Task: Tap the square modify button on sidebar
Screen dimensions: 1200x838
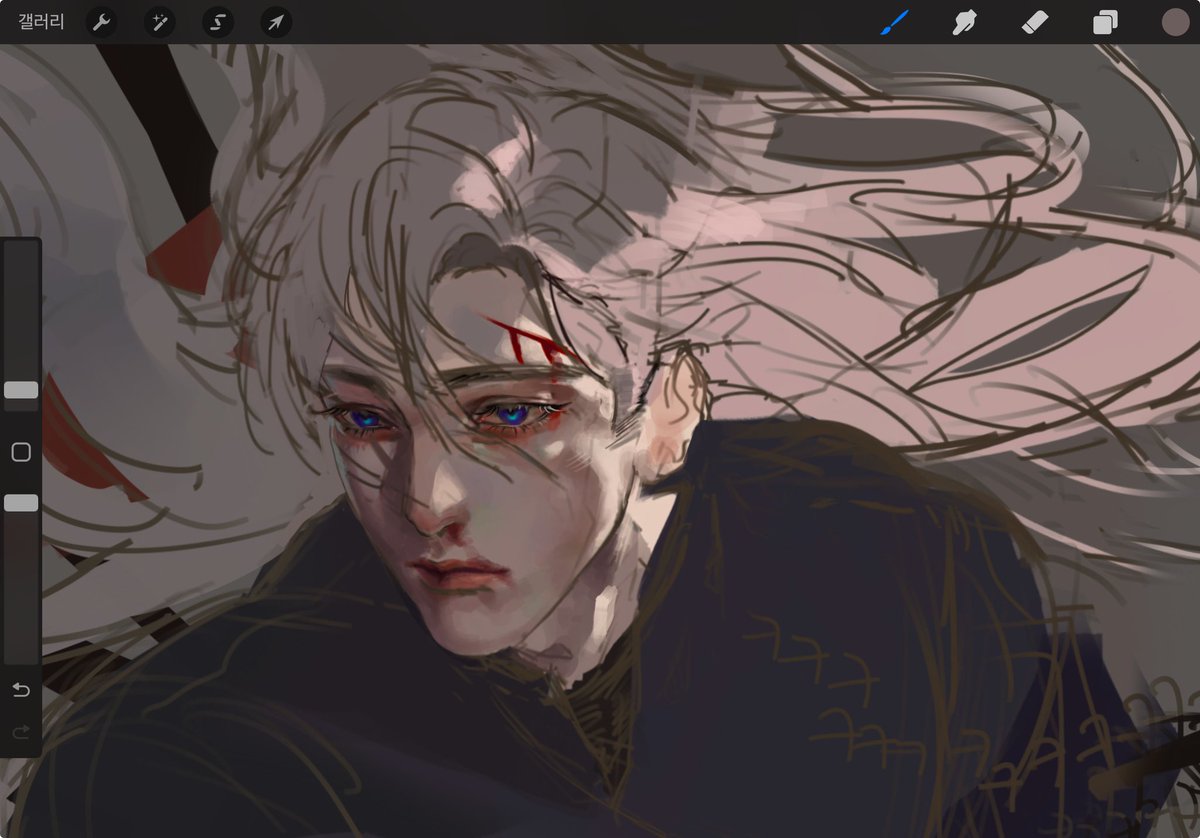Action: (21, 453)
